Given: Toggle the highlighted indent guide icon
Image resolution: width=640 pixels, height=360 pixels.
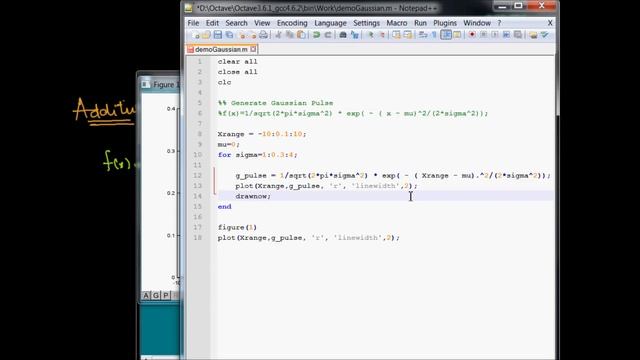Looking at the screenshot, I should 446,35.
